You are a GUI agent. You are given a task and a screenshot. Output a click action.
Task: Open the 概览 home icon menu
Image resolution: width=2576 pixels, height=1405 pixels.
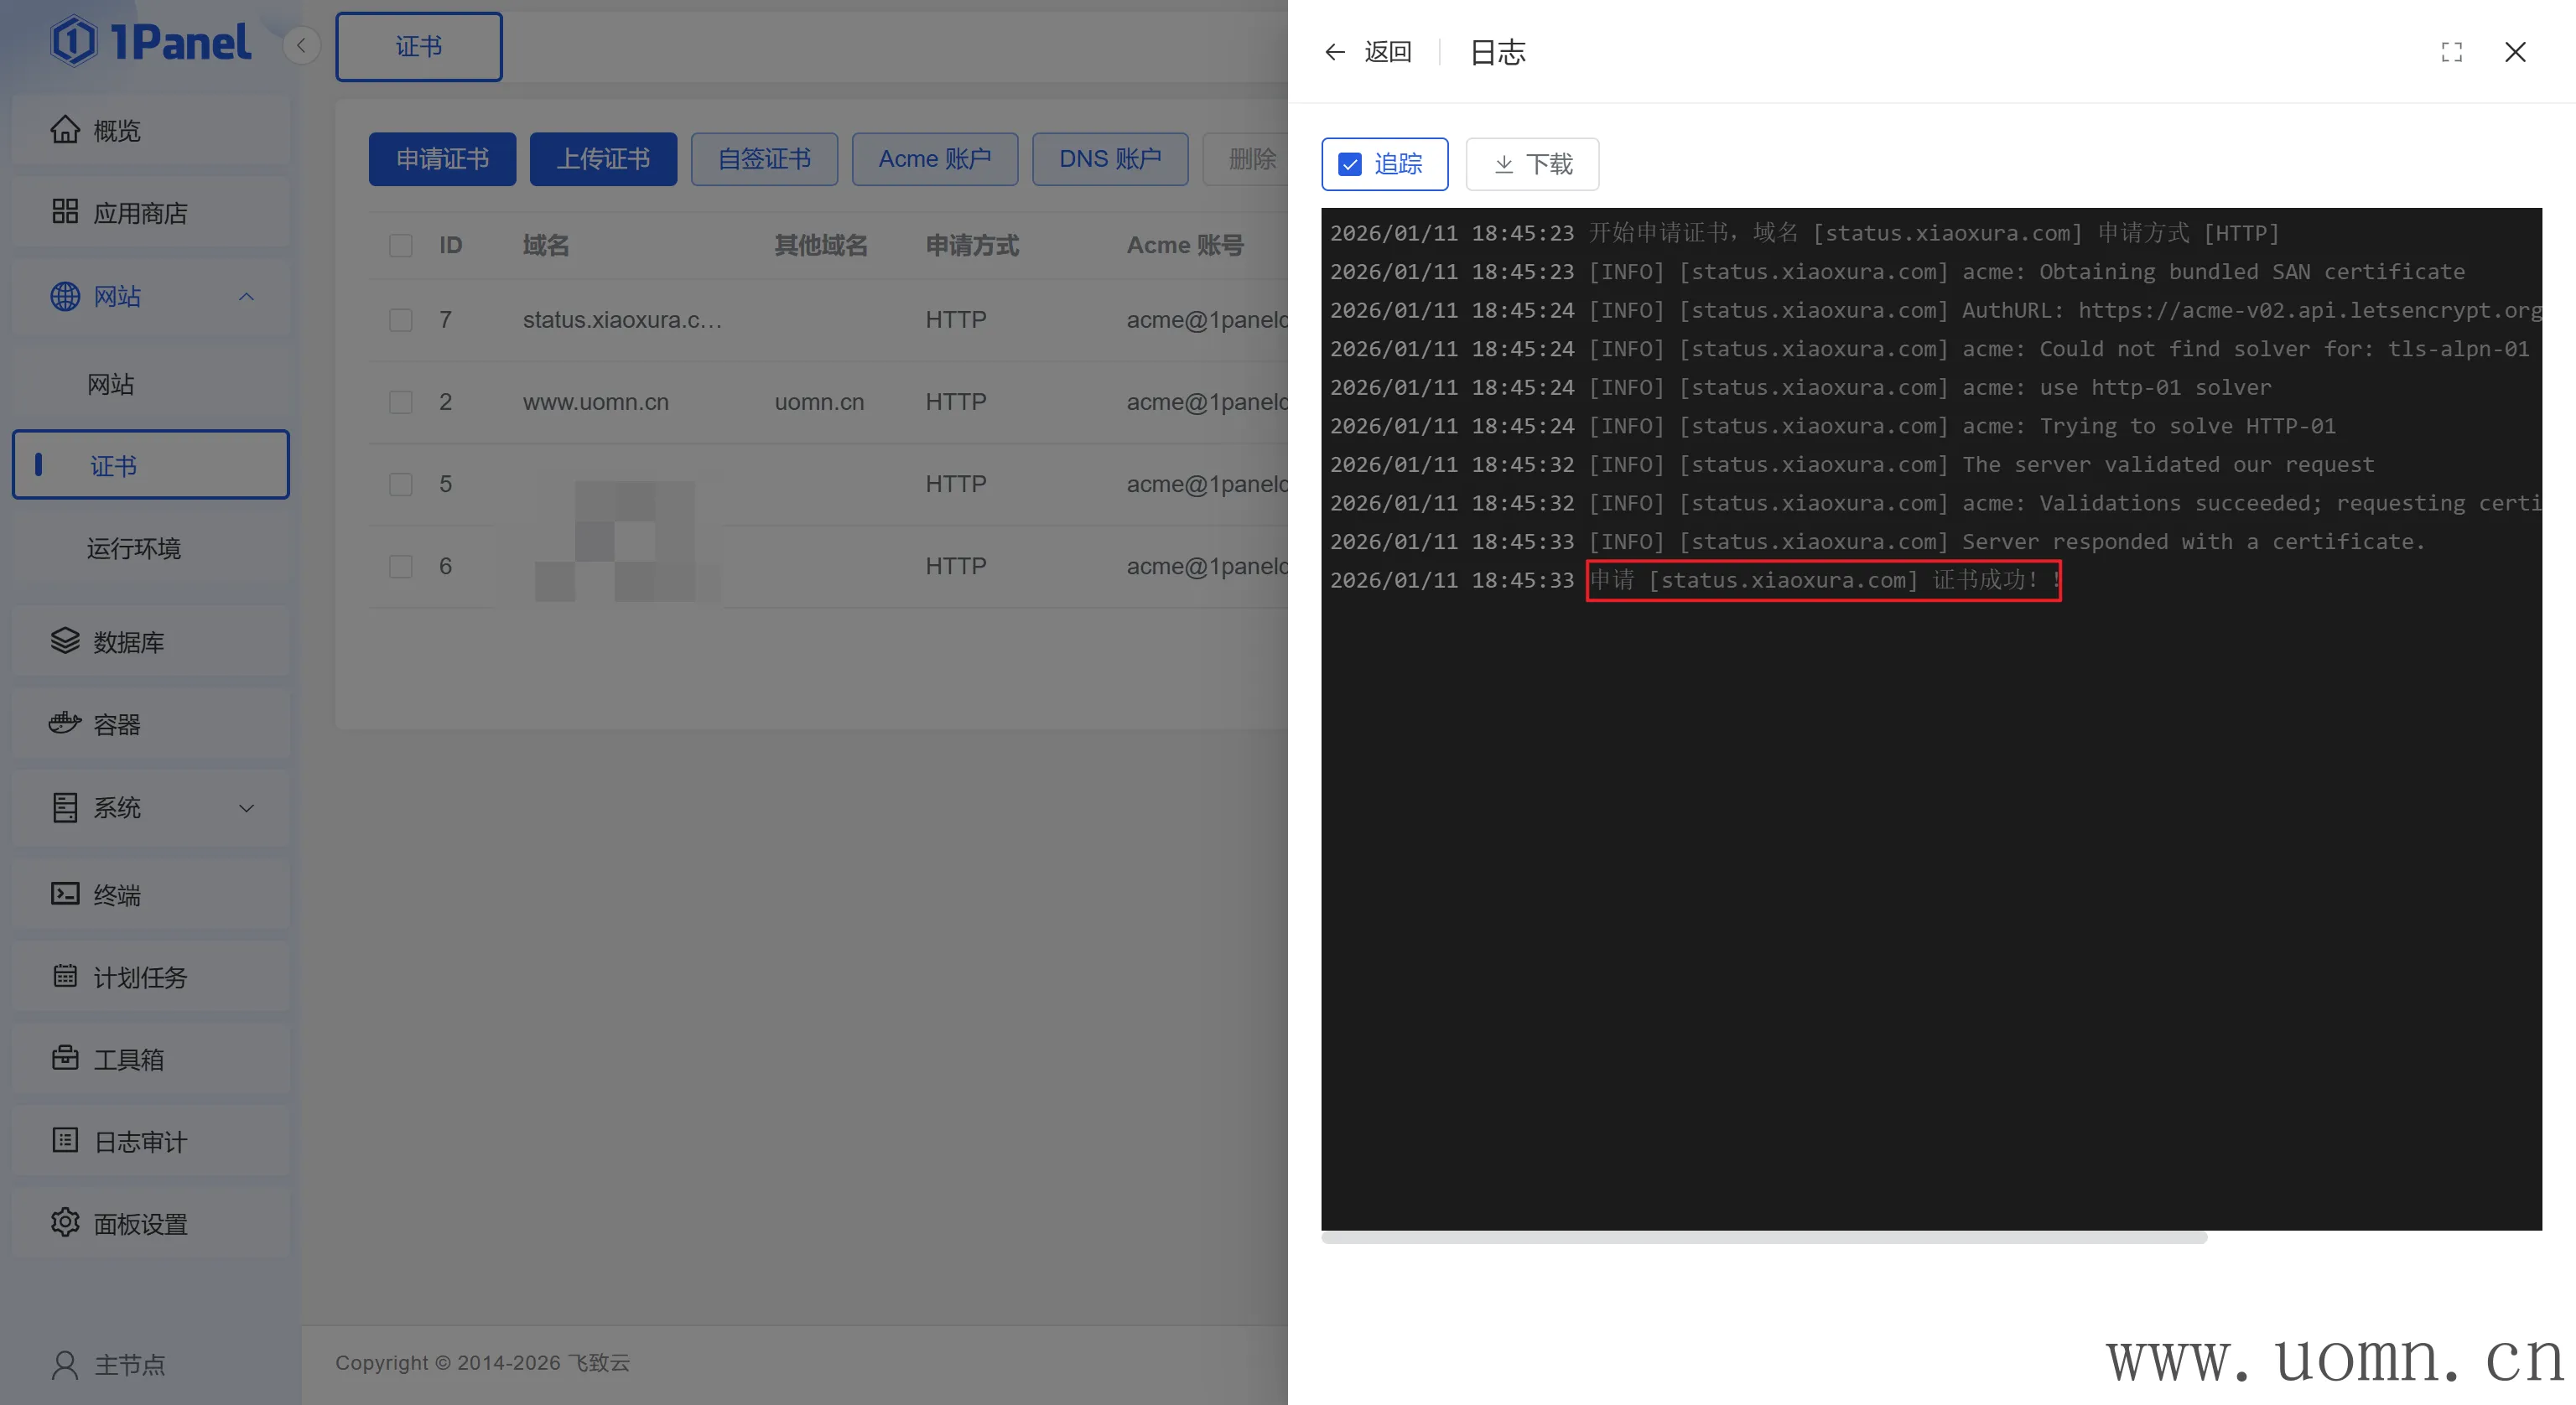[65, 130]
